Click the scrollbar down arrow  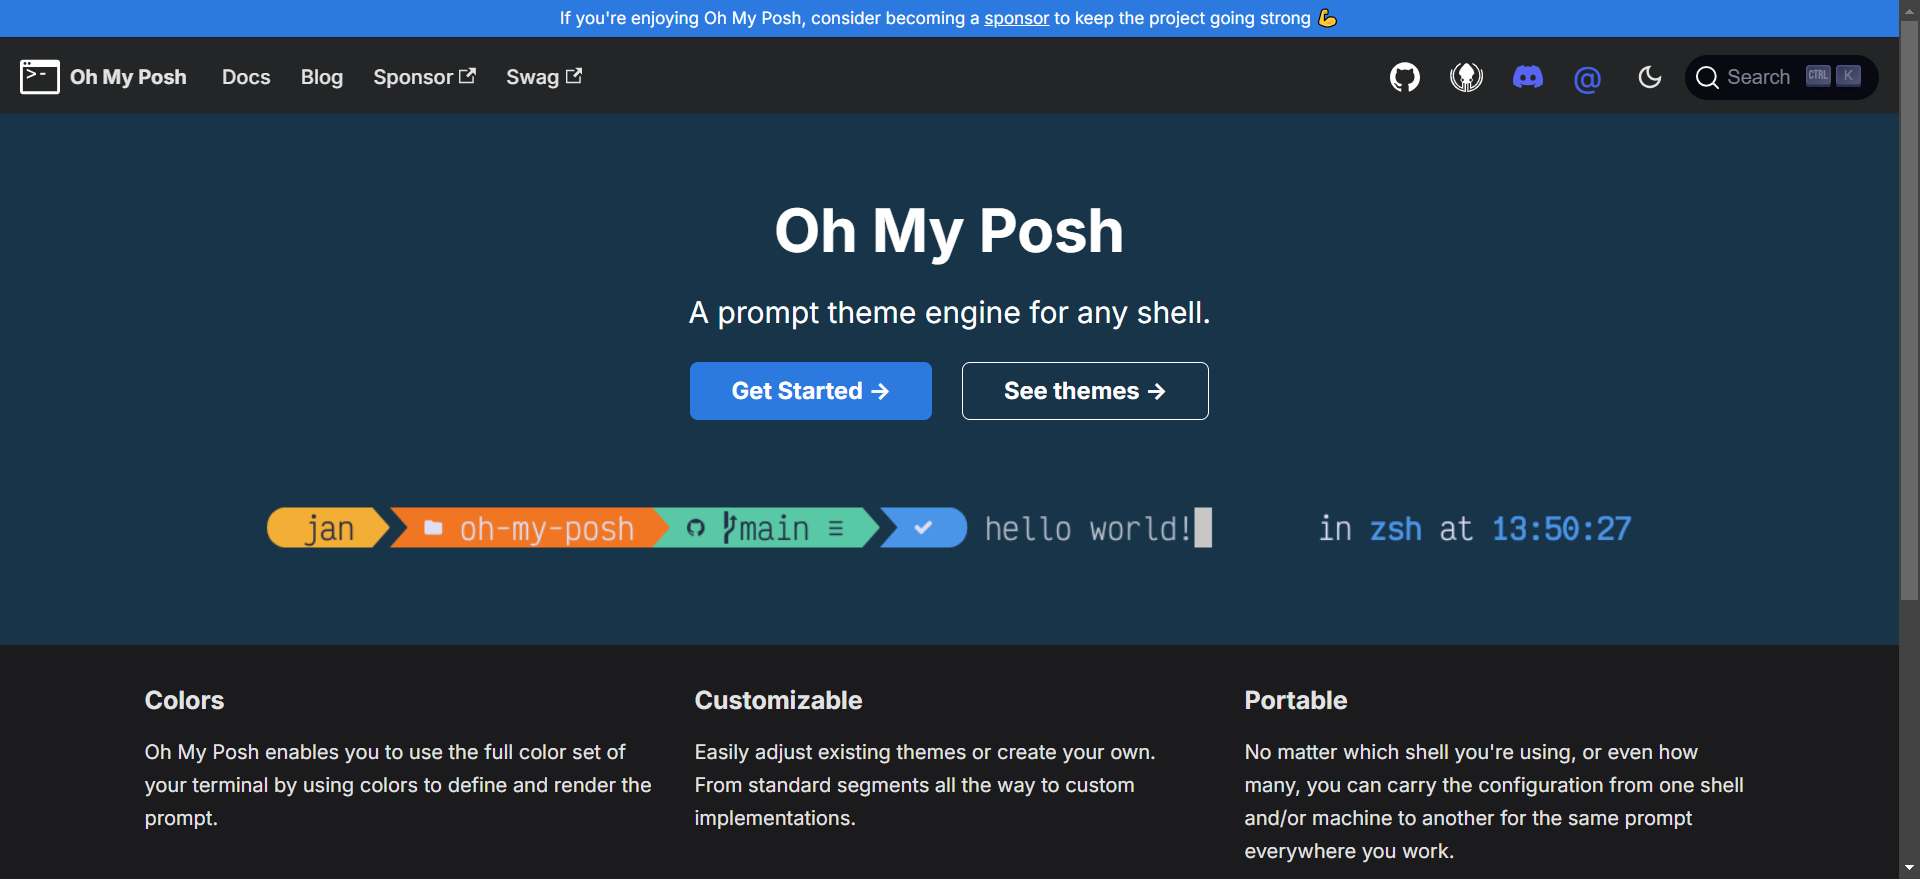click(x=1909, y=868)
